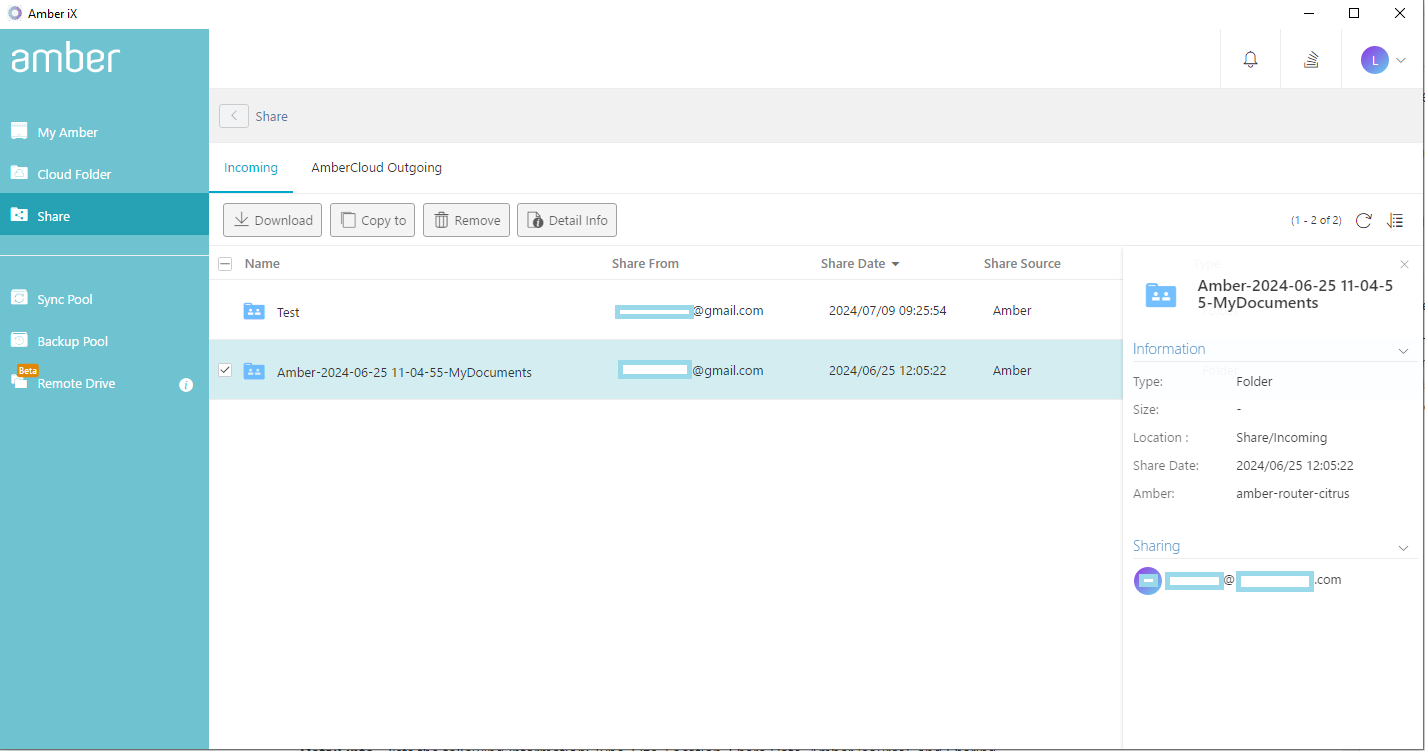Click the Share/Incoming location value
Screen dimensions: 1425x751
pyautogui.click(x=1281, y=438)
